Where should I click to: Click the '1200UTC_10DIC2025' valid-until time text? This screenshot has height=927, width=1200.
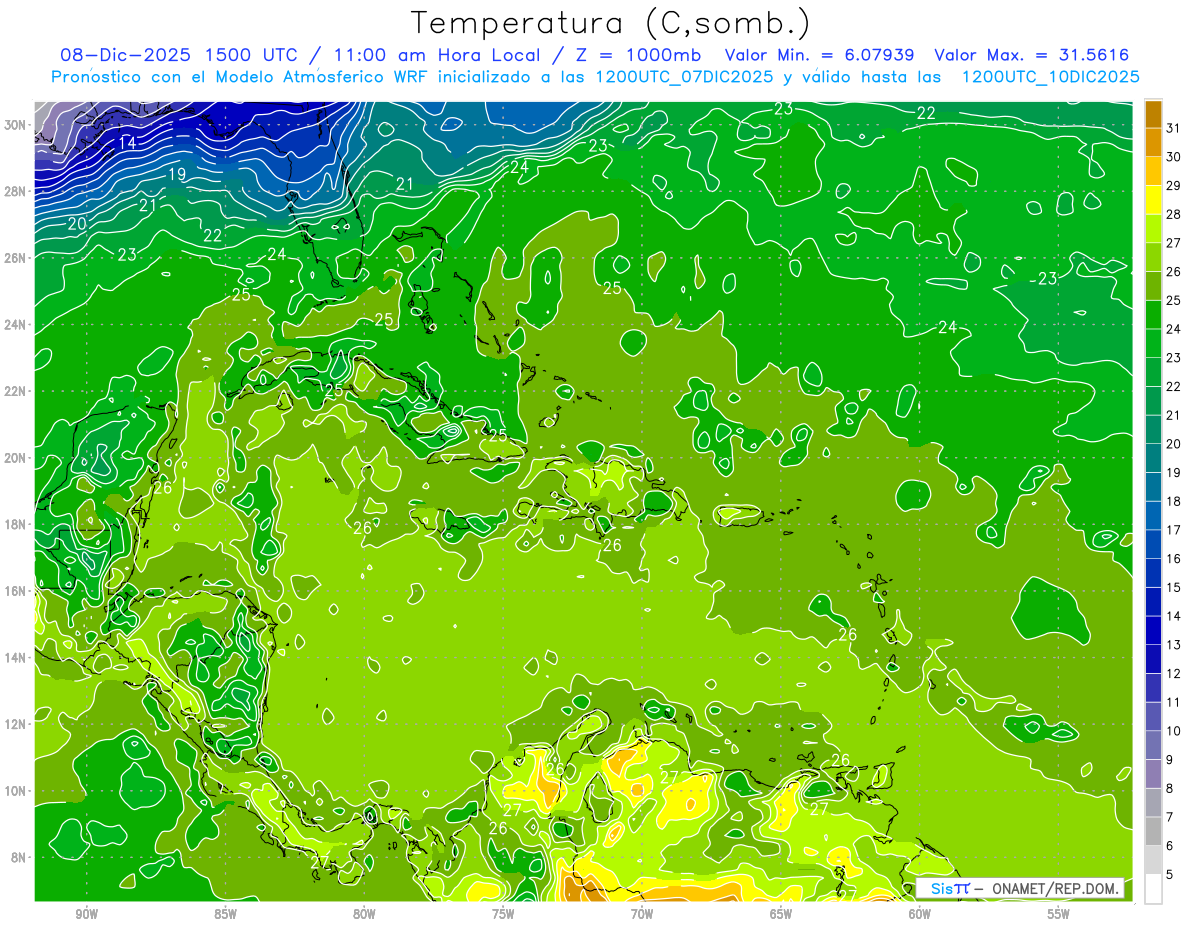[x=1050, y=77]
